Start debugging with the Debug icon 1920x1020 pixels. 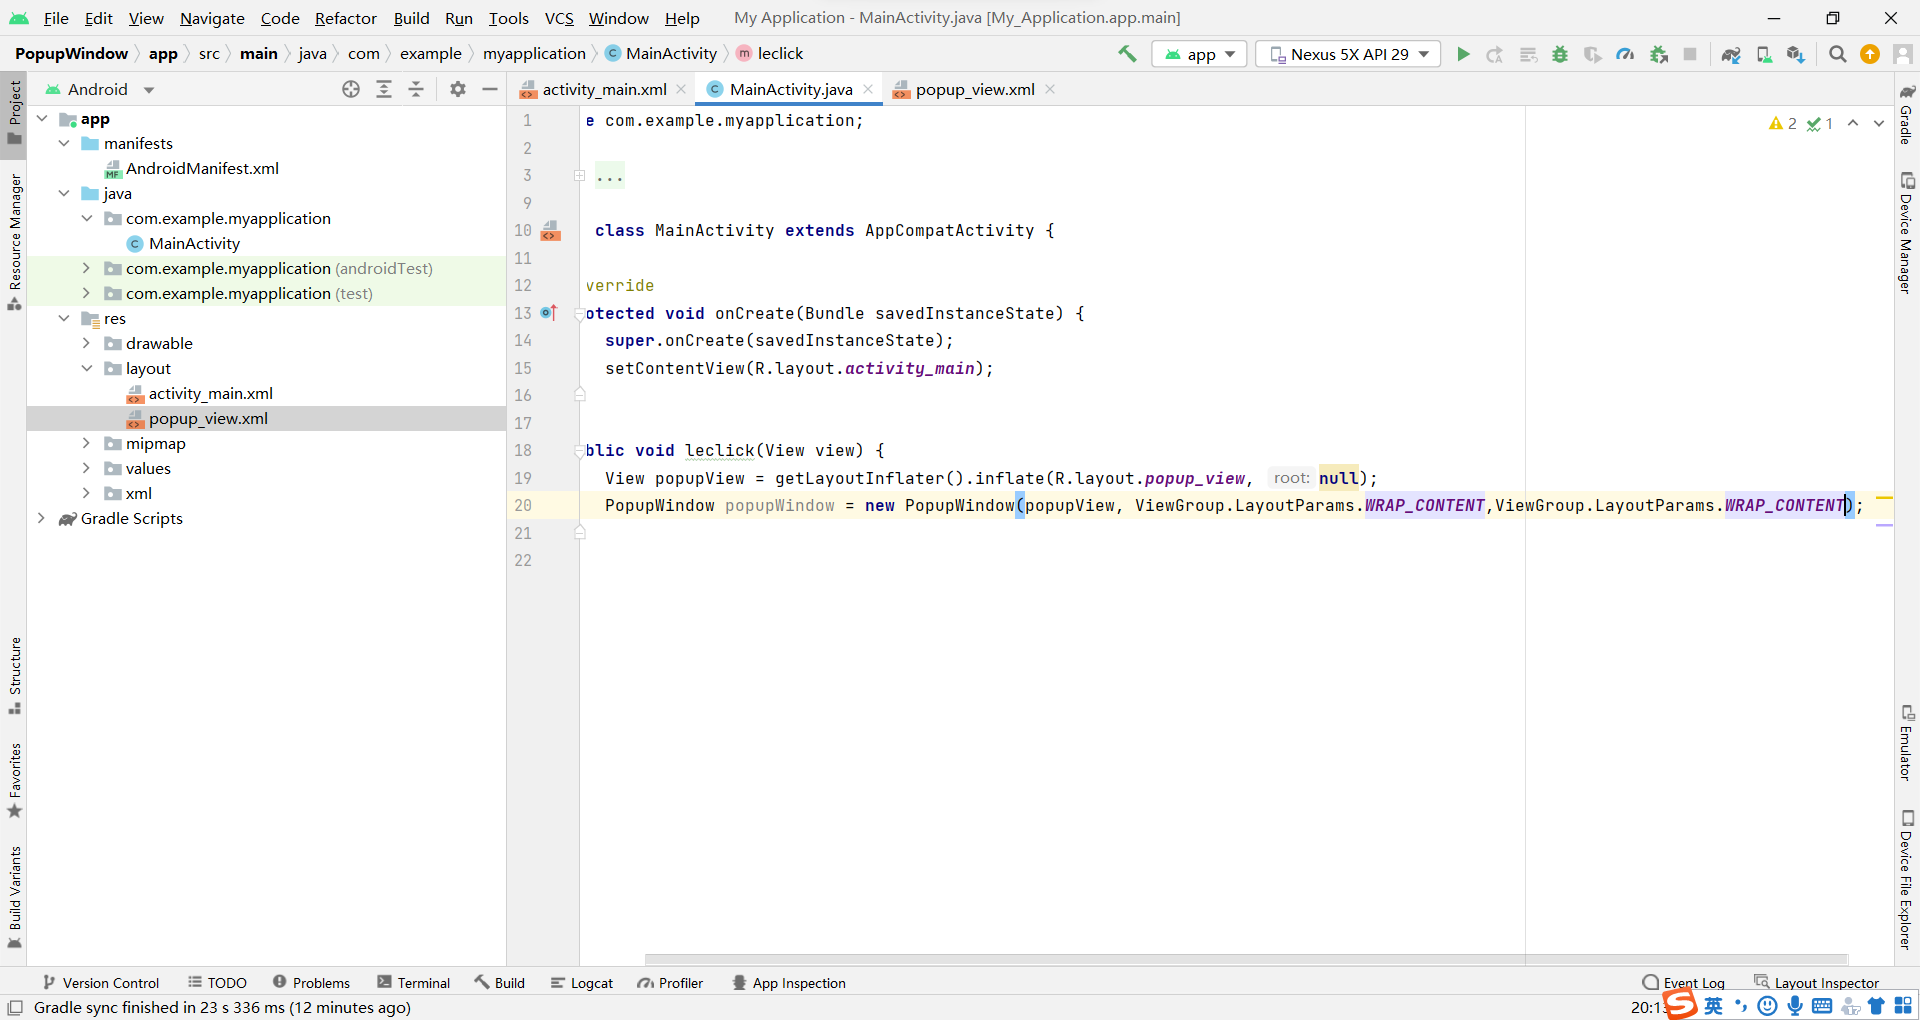pyautogui.click(x=1561, y=54)
